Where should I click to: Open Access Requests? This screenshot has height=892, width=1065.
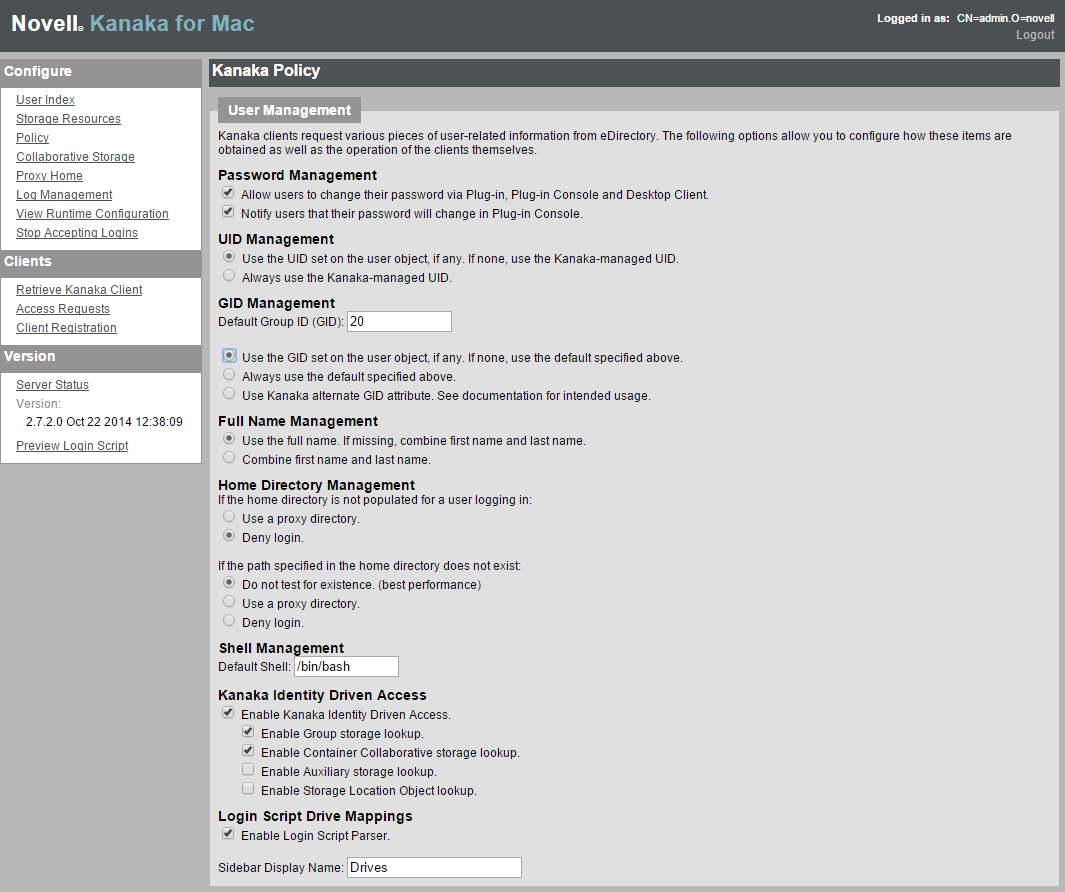[63, 309]
